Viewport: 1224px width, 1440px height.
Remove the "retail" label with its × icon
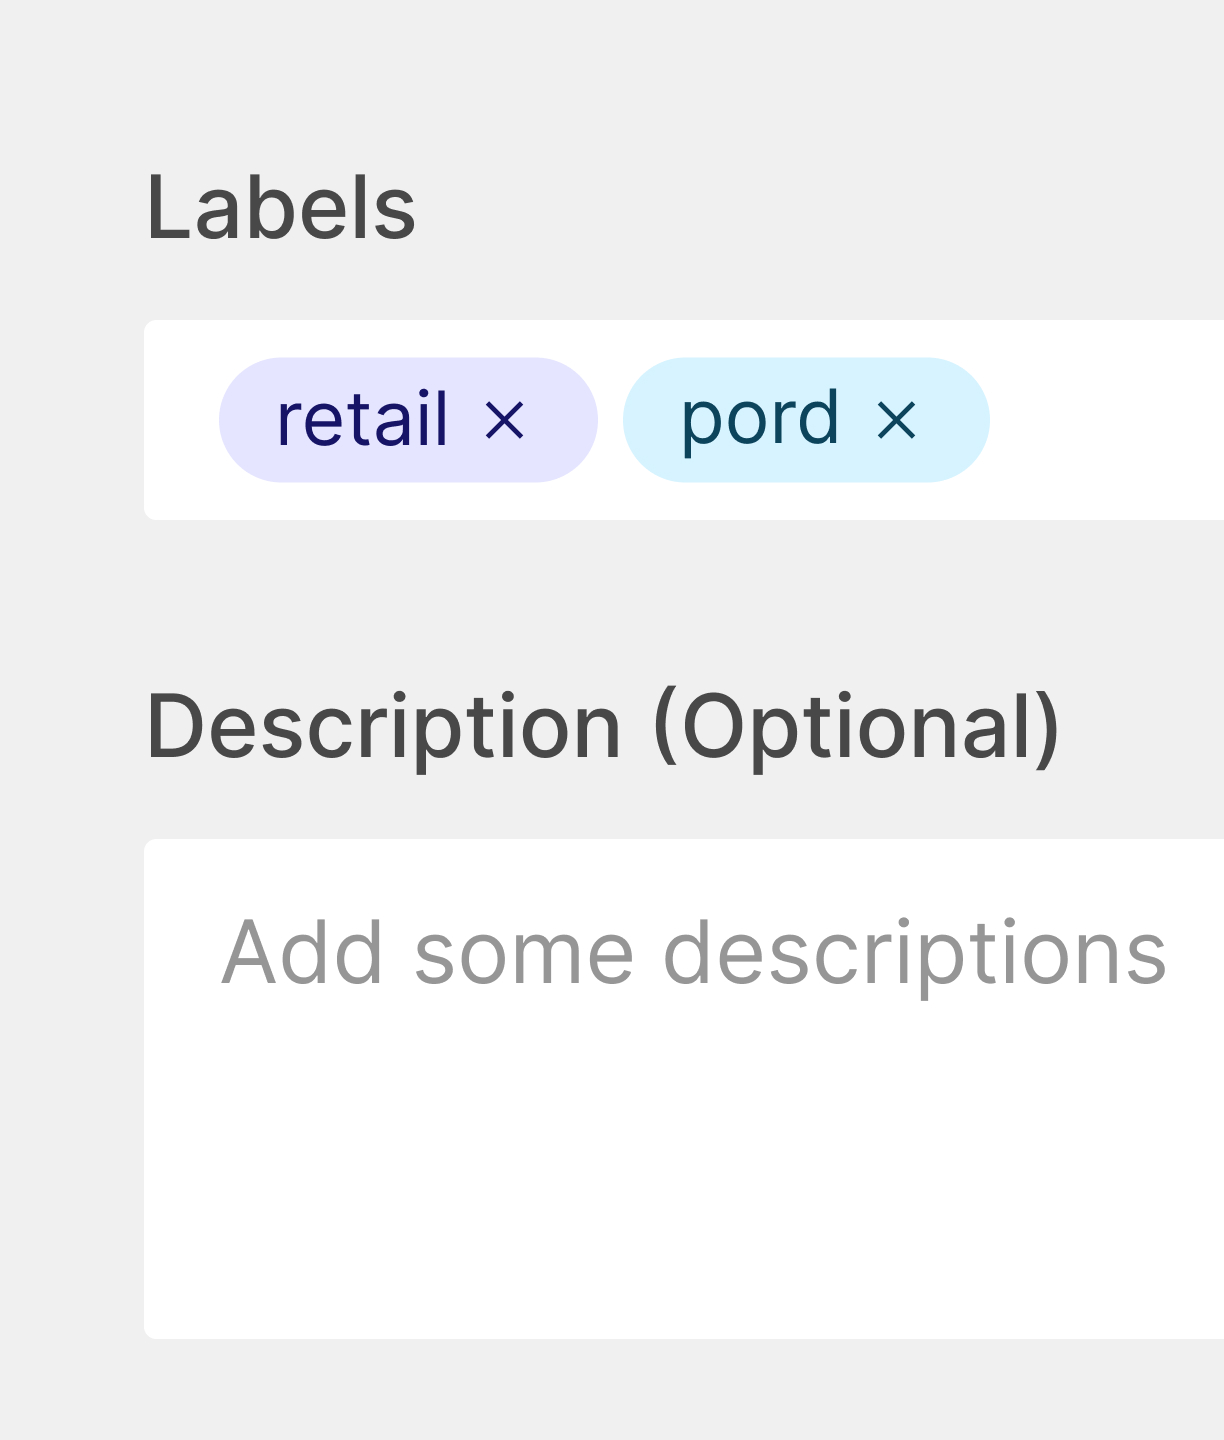click(x=505, y=420)
